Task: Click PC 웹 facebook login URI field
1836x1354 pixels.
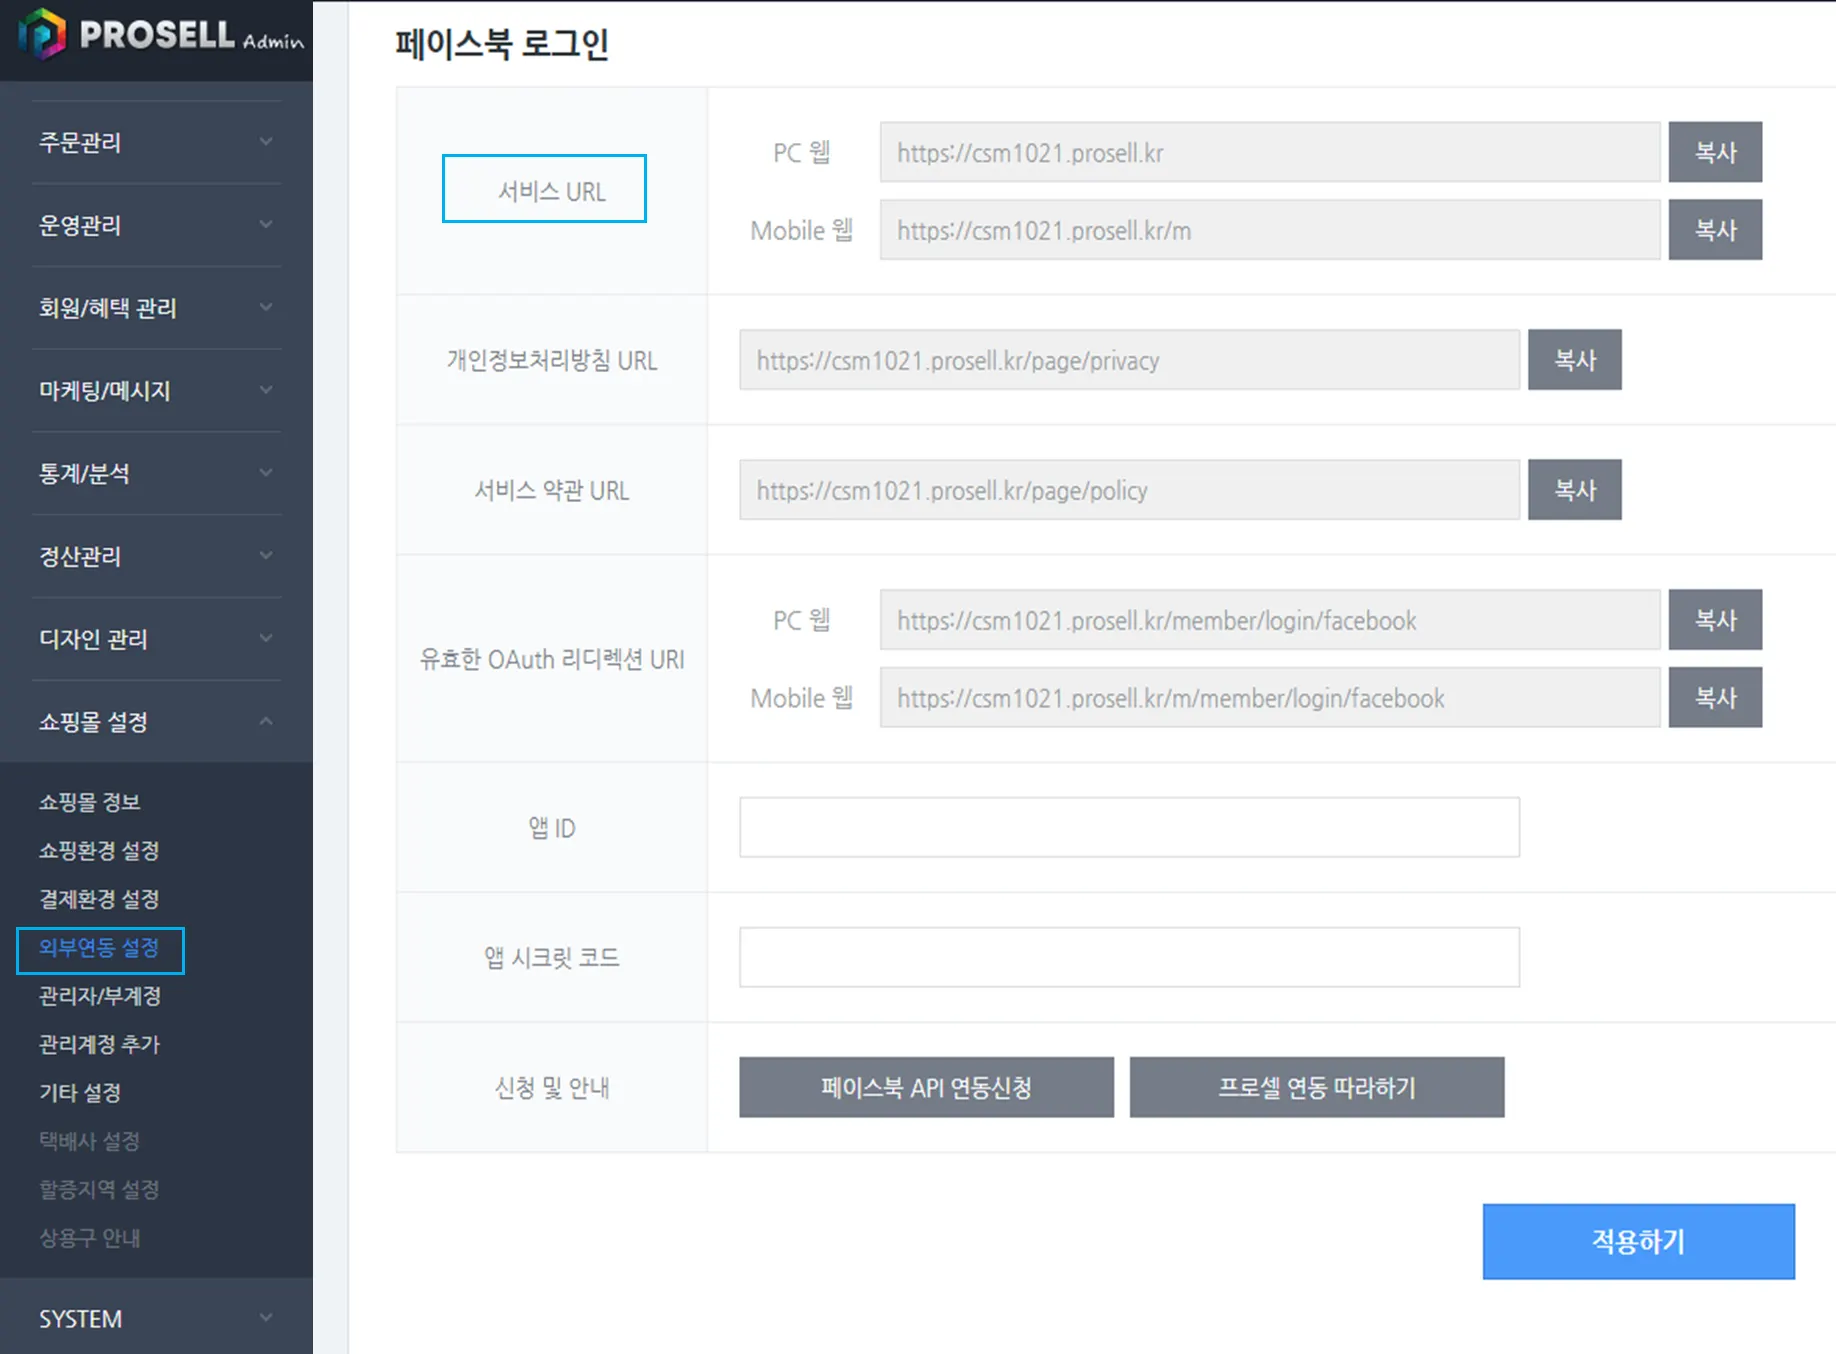Action: pos(1270,620)
